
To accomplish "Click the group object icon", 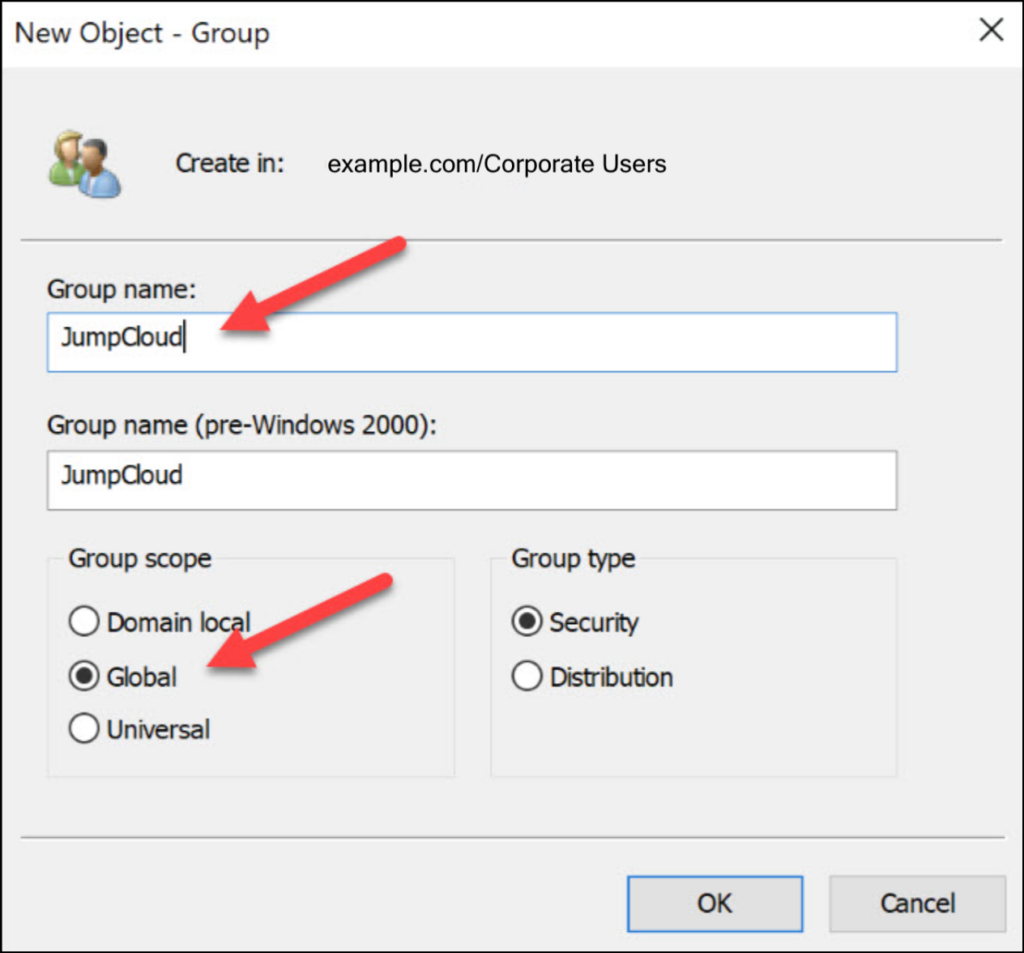I will click(85, 165).
